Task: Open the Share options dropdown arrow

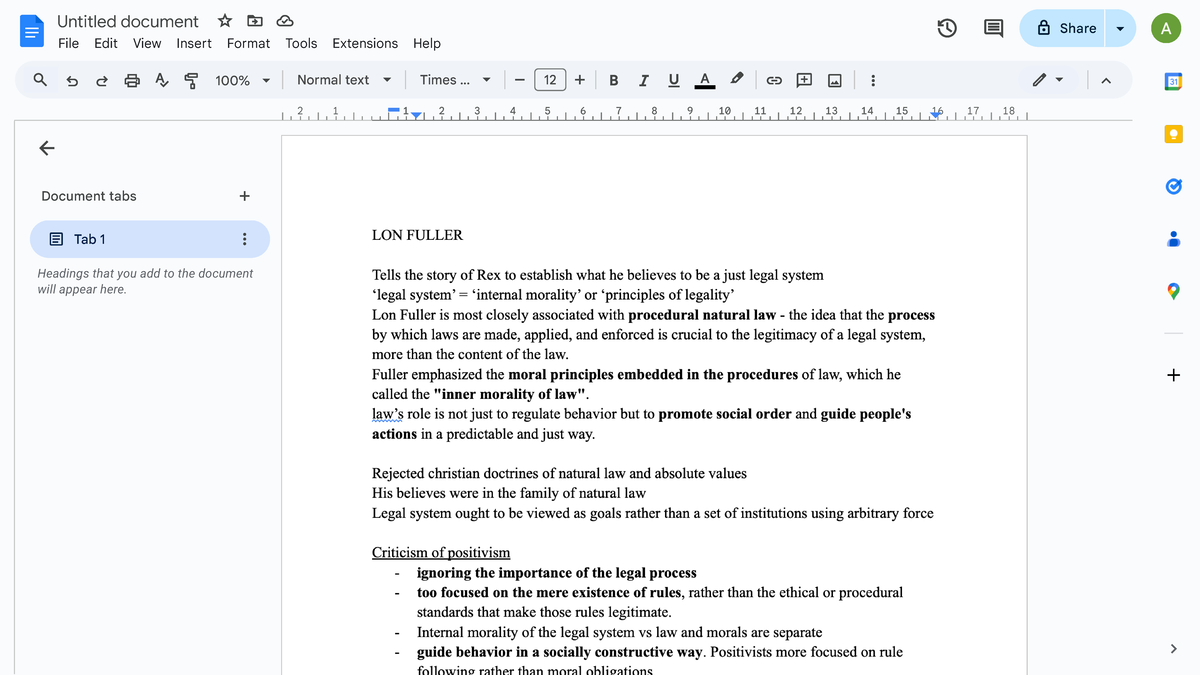Action: [1120, 28]
